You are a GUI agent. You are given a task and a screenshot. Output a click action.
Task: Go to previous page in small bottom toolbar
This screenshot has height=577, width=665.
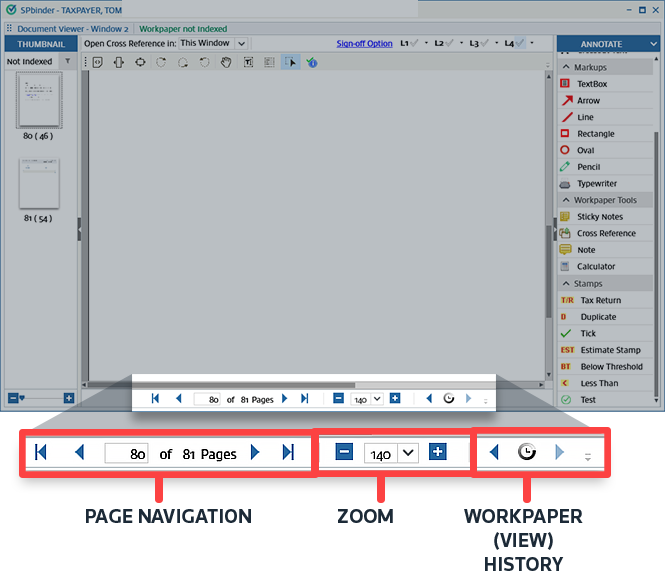[179, 399]
